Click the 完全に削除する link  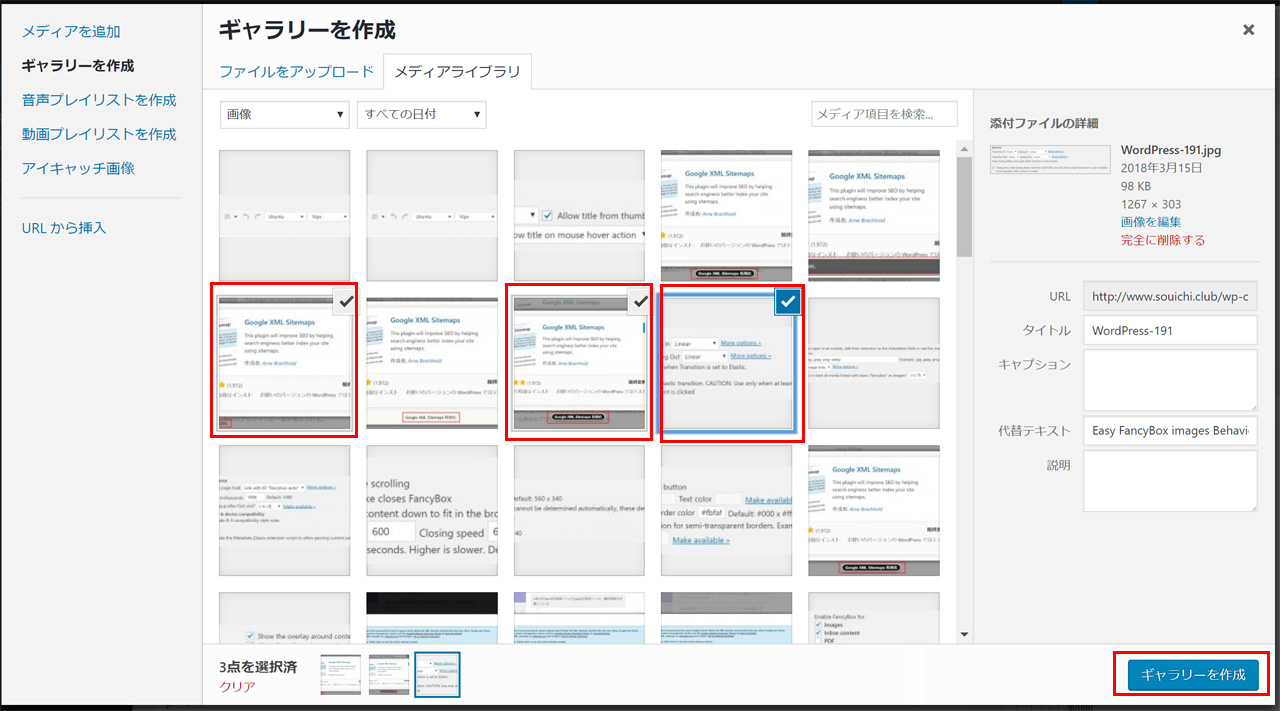click(x=1163, y=240)
